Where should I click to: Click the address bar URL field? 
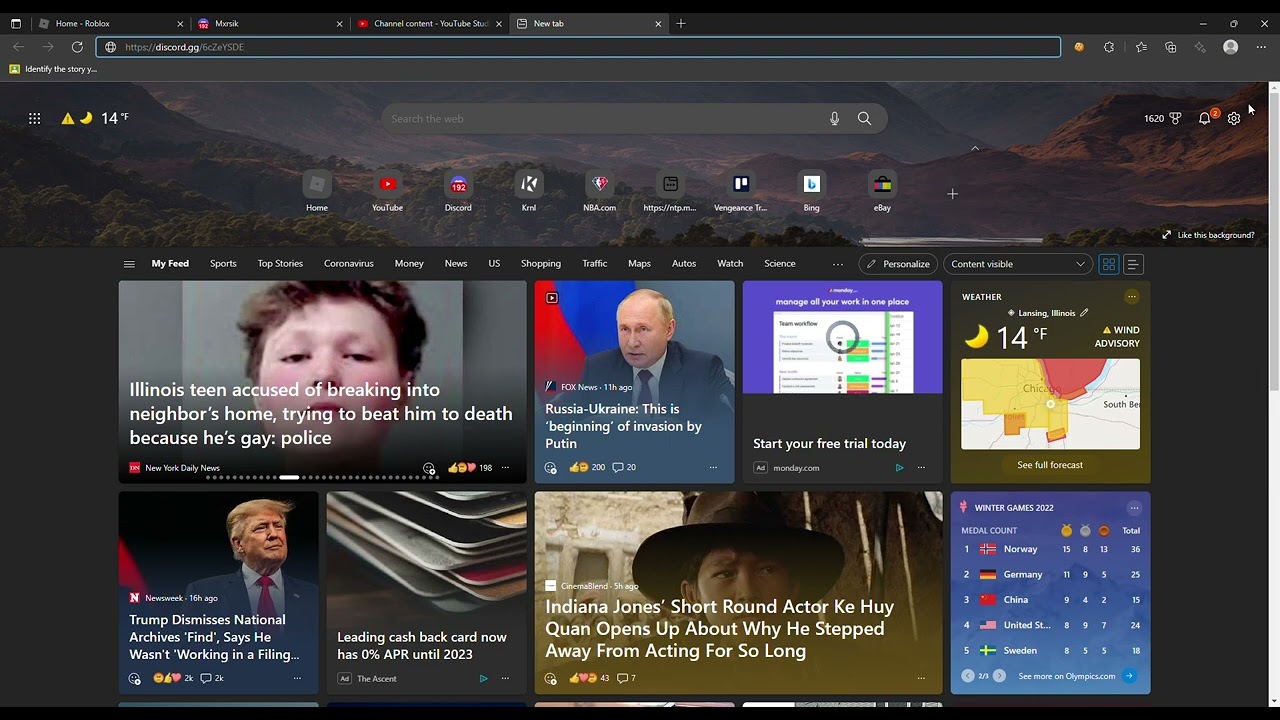578,47
